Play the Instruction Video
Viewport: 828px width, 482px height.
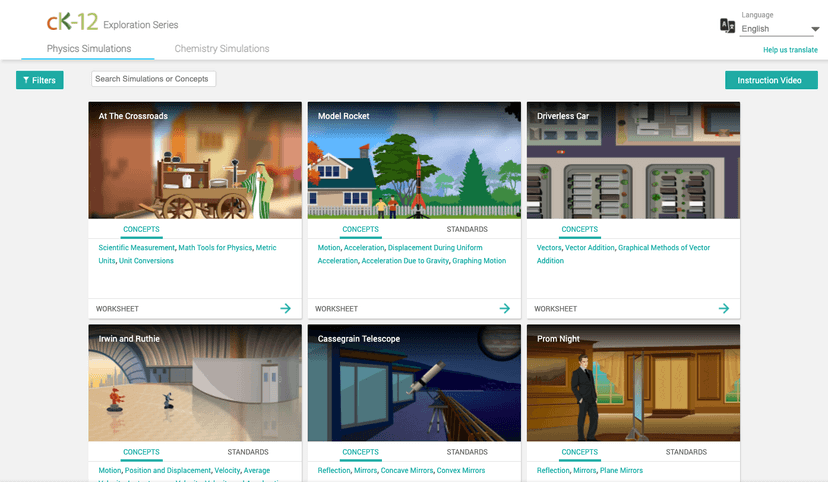769,80
